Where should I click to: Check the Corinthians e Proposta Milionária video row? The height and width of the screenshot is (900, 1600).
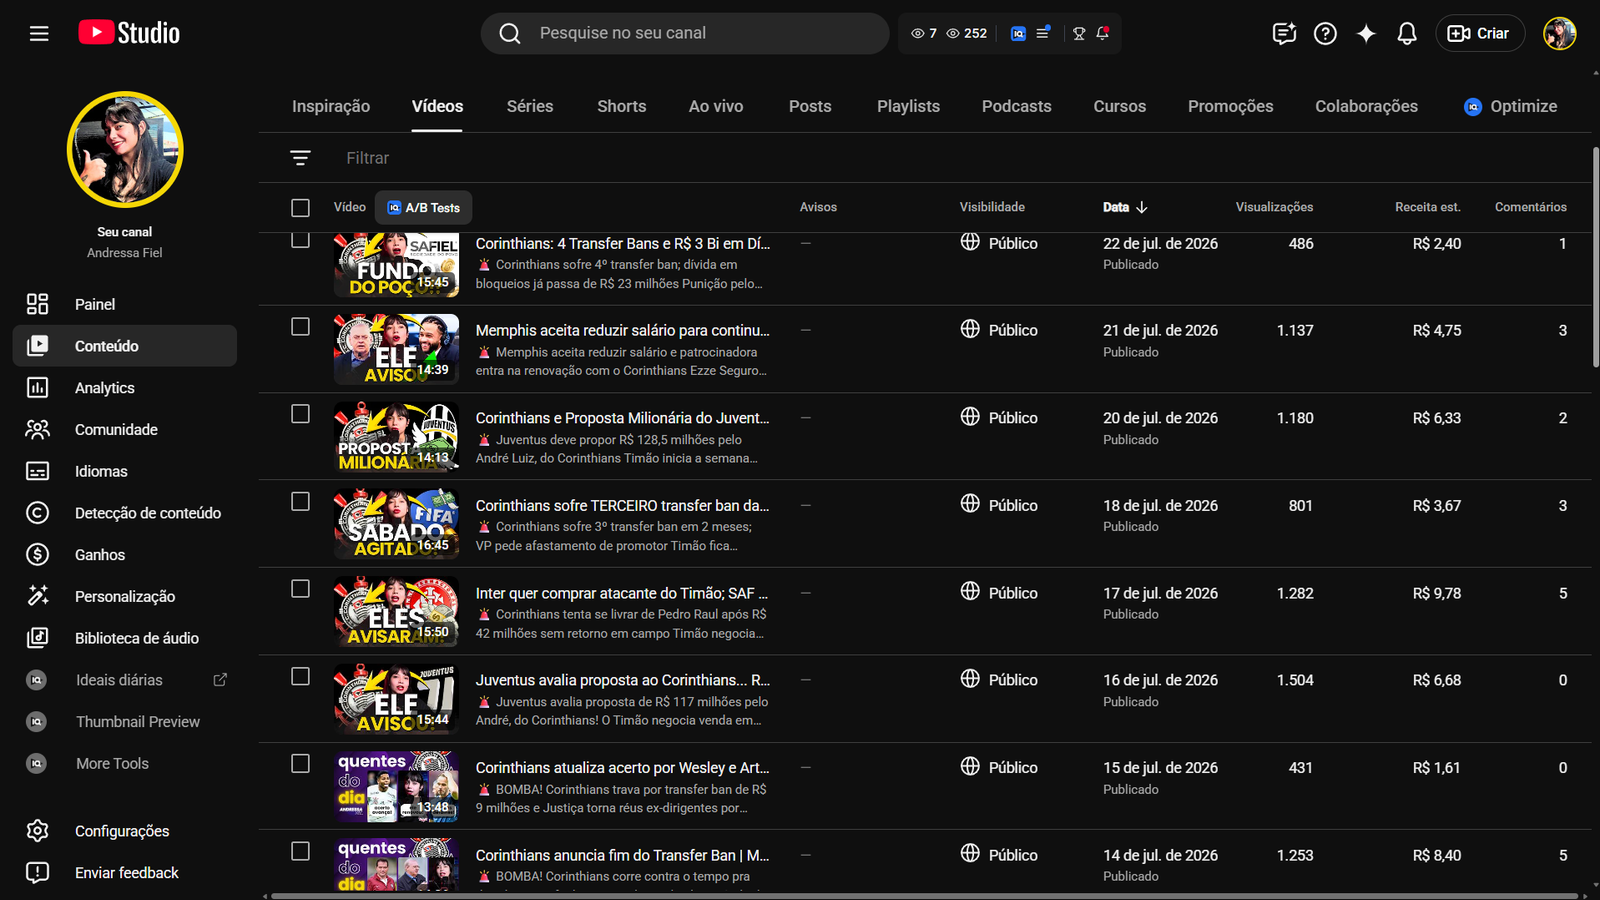pos(300,414)
